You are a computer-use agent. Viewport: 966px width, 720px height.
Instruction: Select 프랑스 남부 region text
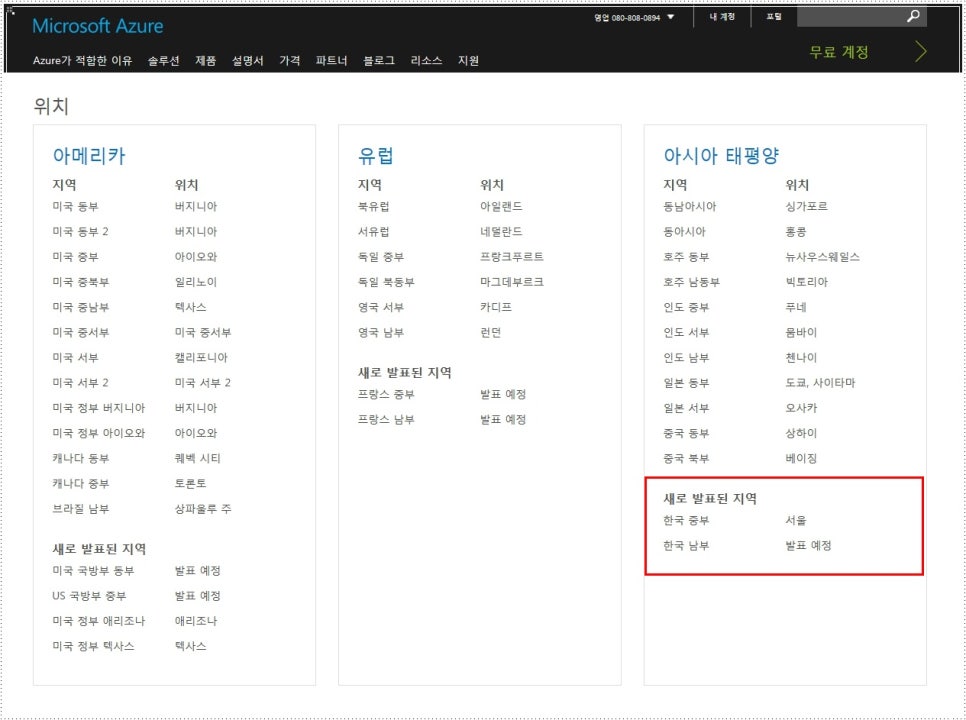(386, 419)
